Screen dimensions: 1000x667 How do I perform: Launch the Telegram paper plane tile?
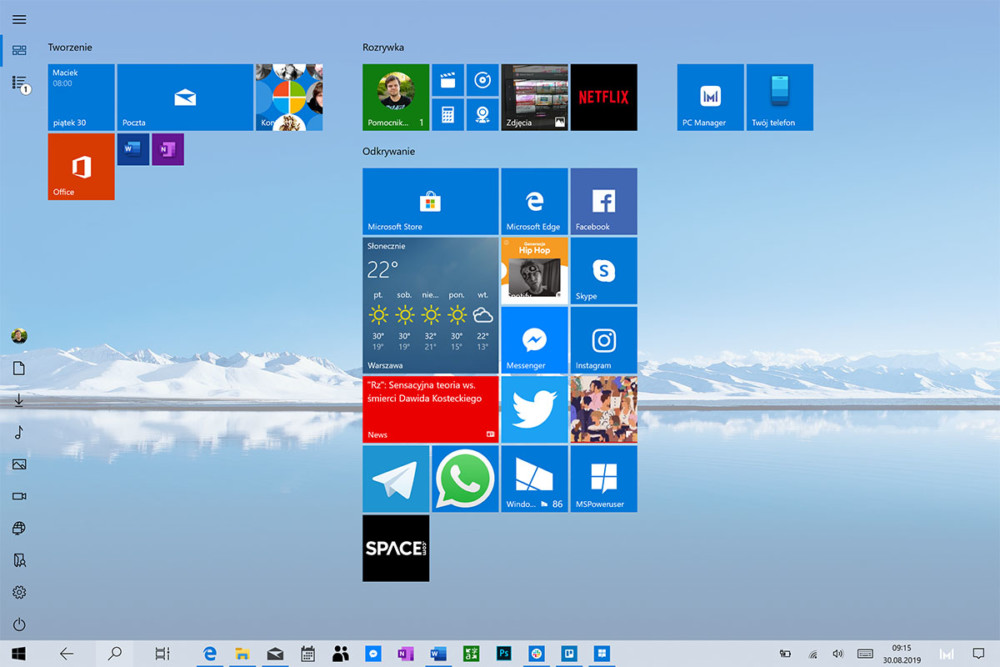[396, 479]
